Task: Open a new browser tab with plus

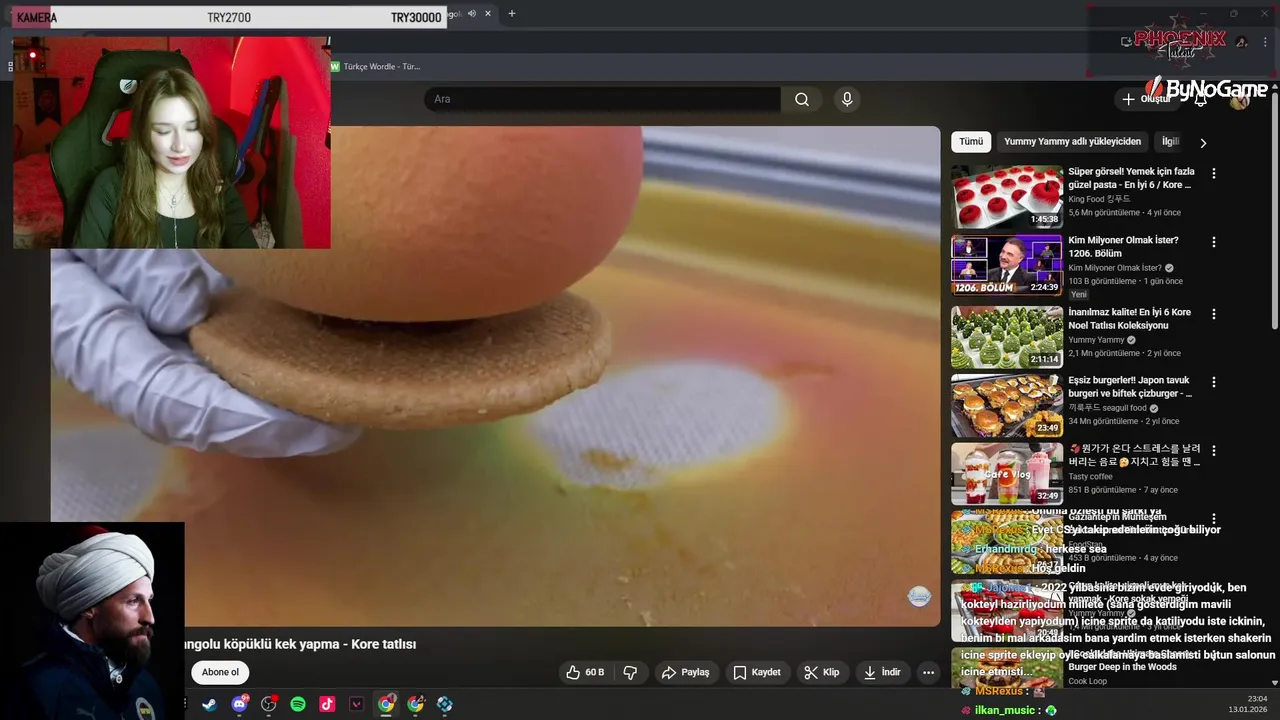Action: coord(512,14)
